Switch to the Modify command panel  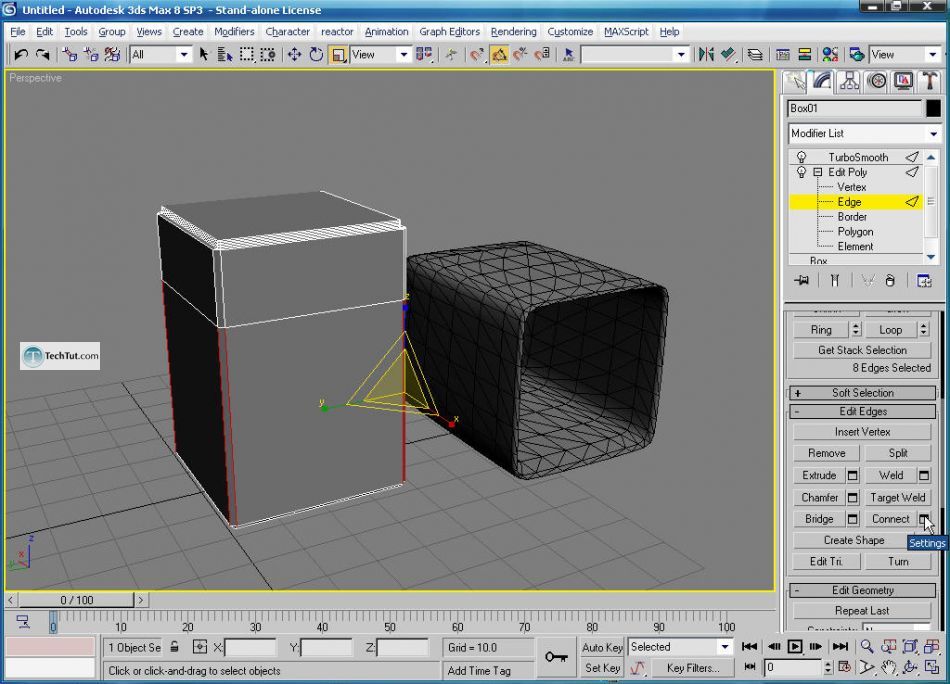[822, 81]
